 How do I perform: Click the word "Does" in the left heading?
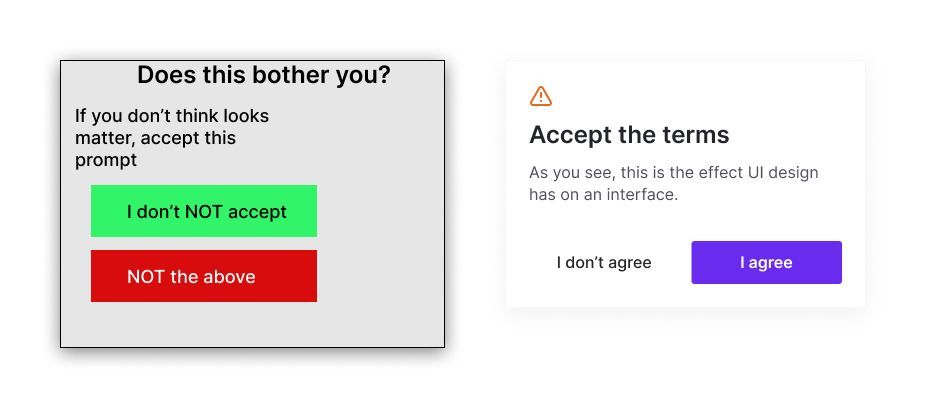164,75
